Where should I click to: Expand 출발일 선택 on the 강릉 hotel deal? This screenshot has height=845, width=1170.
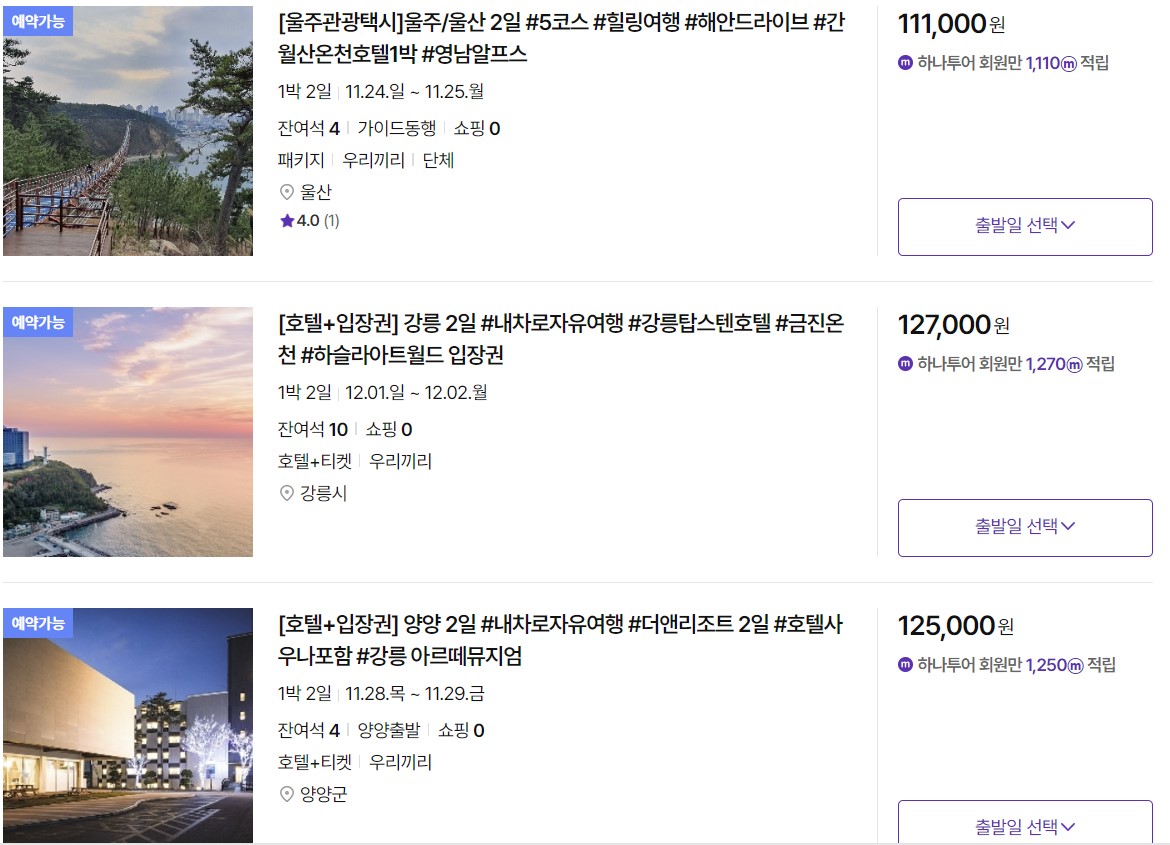pos(1024,528)
